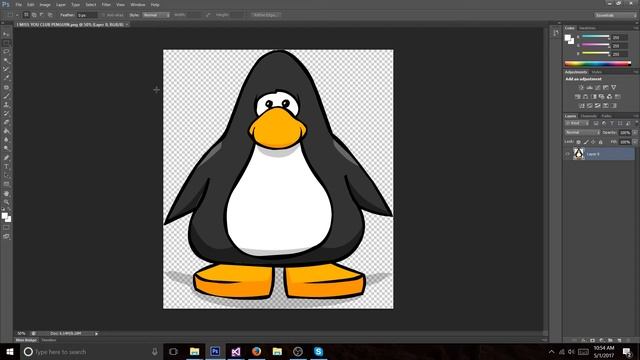
Task: Open the status bar document info arrow
Action: click(96, 333)
